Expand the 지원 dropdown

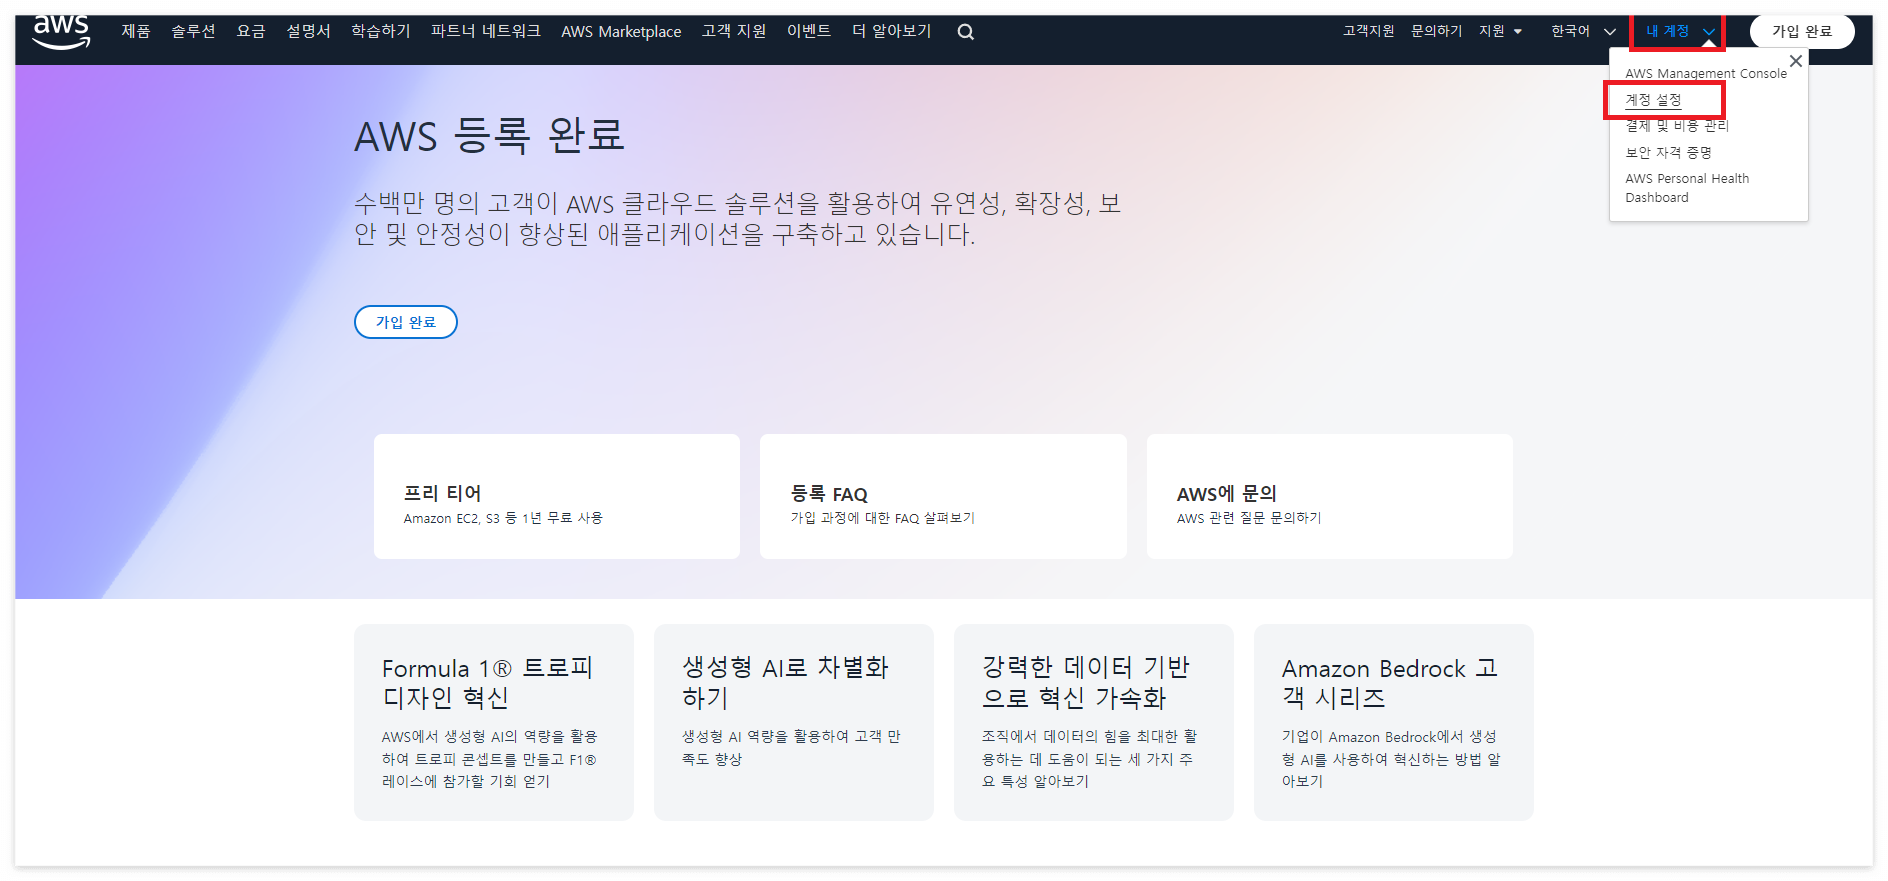click(x=1501, y=31)
